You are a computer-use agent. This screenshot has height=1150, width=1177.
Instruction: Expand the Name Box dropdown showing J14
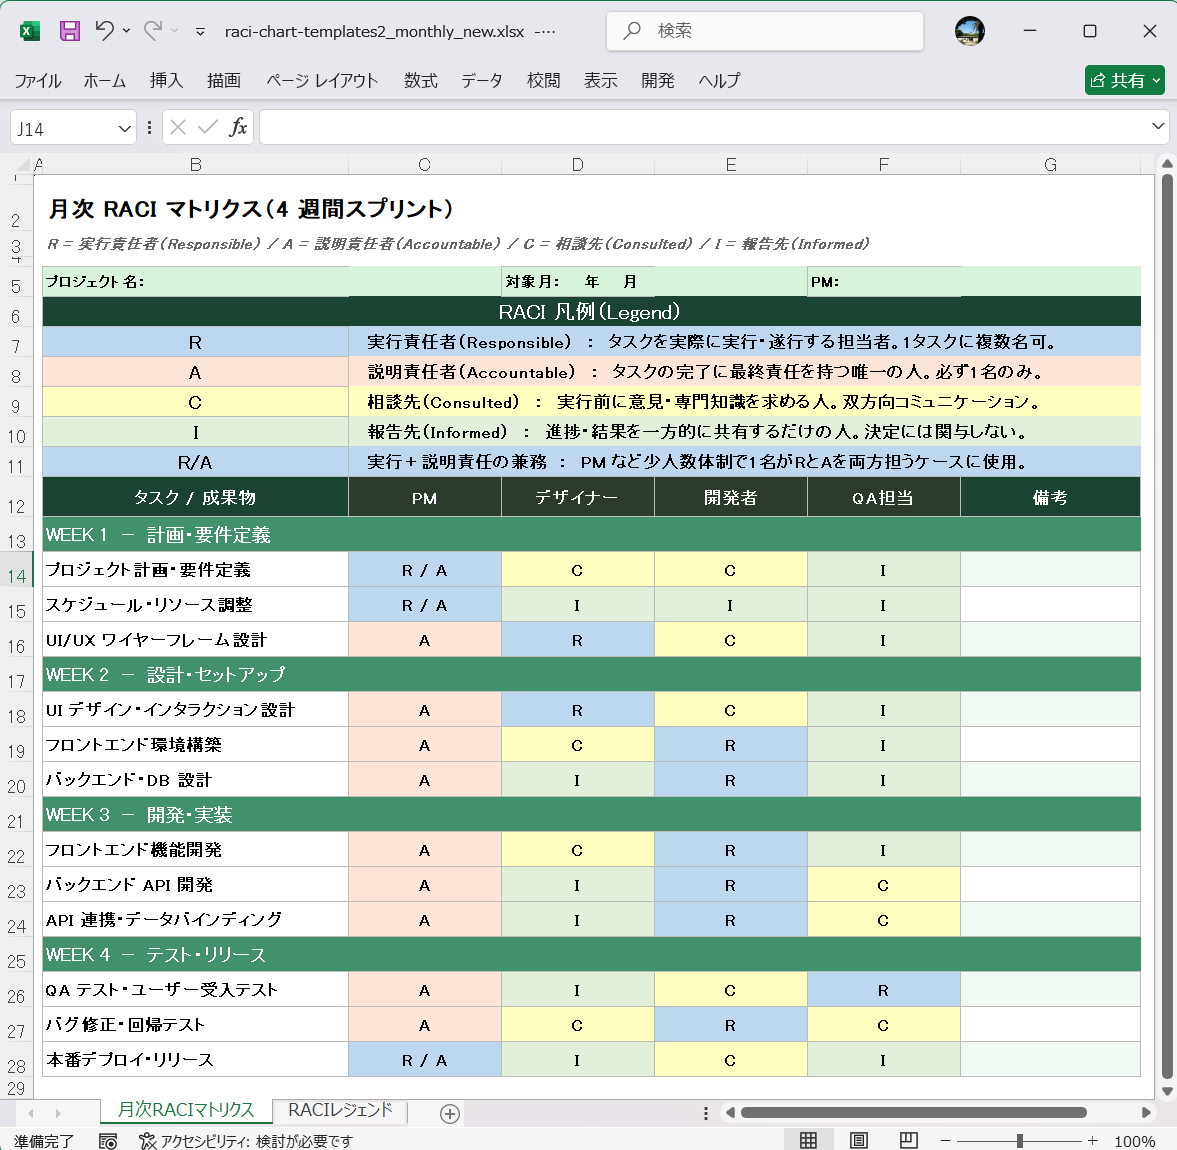coord(125,128)
